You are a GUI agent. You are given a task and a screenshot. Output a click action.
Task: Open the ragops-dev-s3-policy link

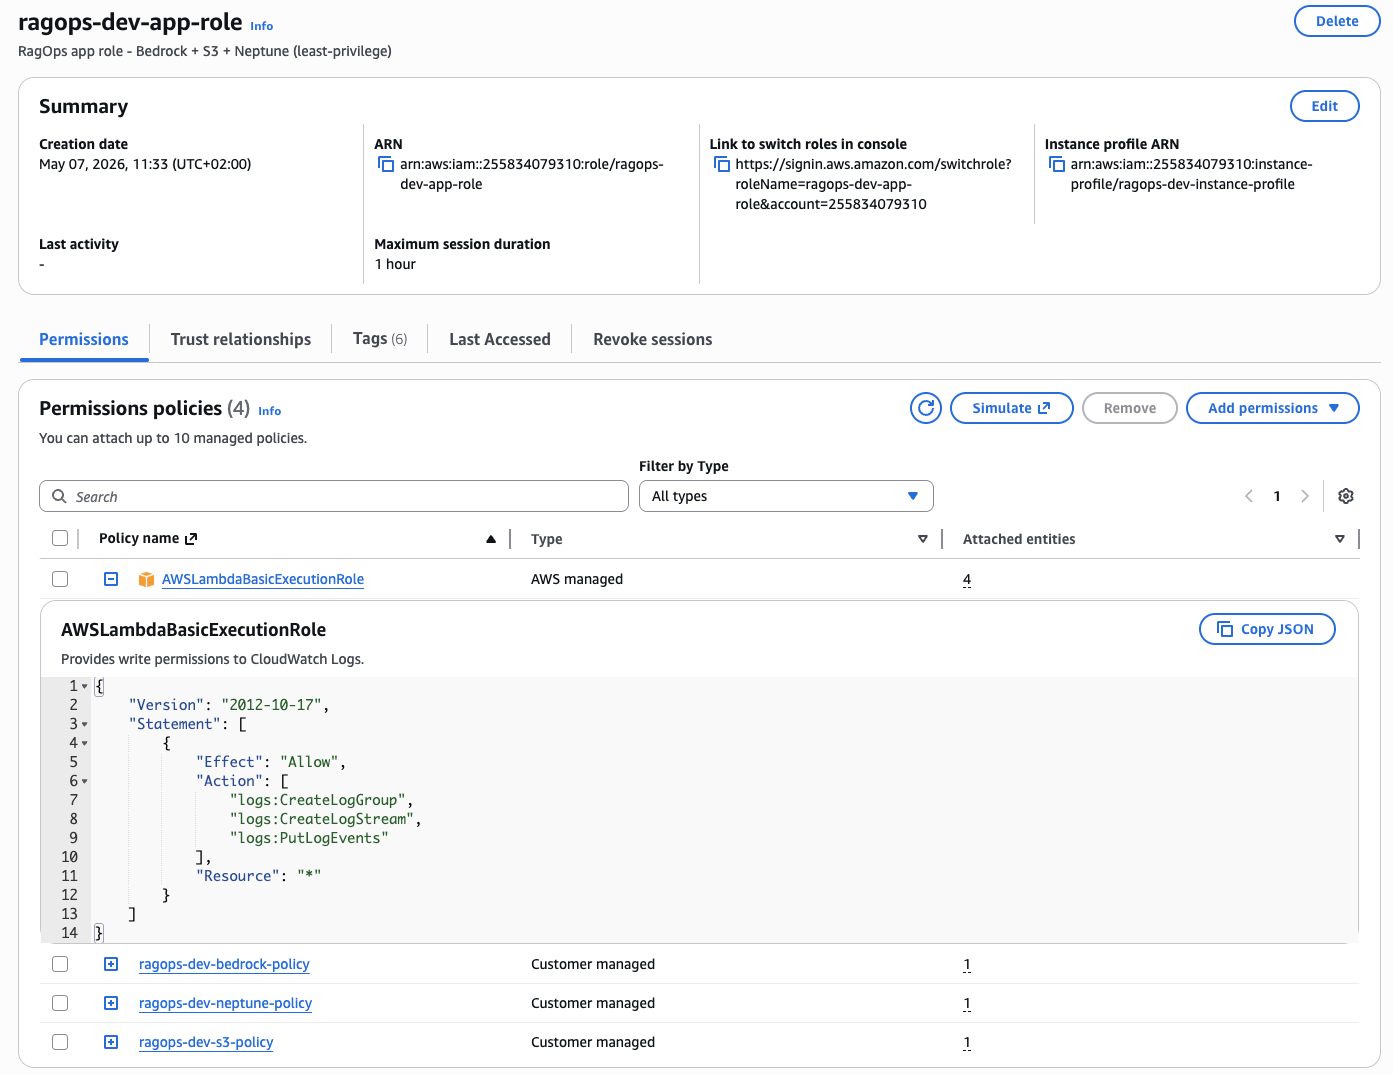206,1042
